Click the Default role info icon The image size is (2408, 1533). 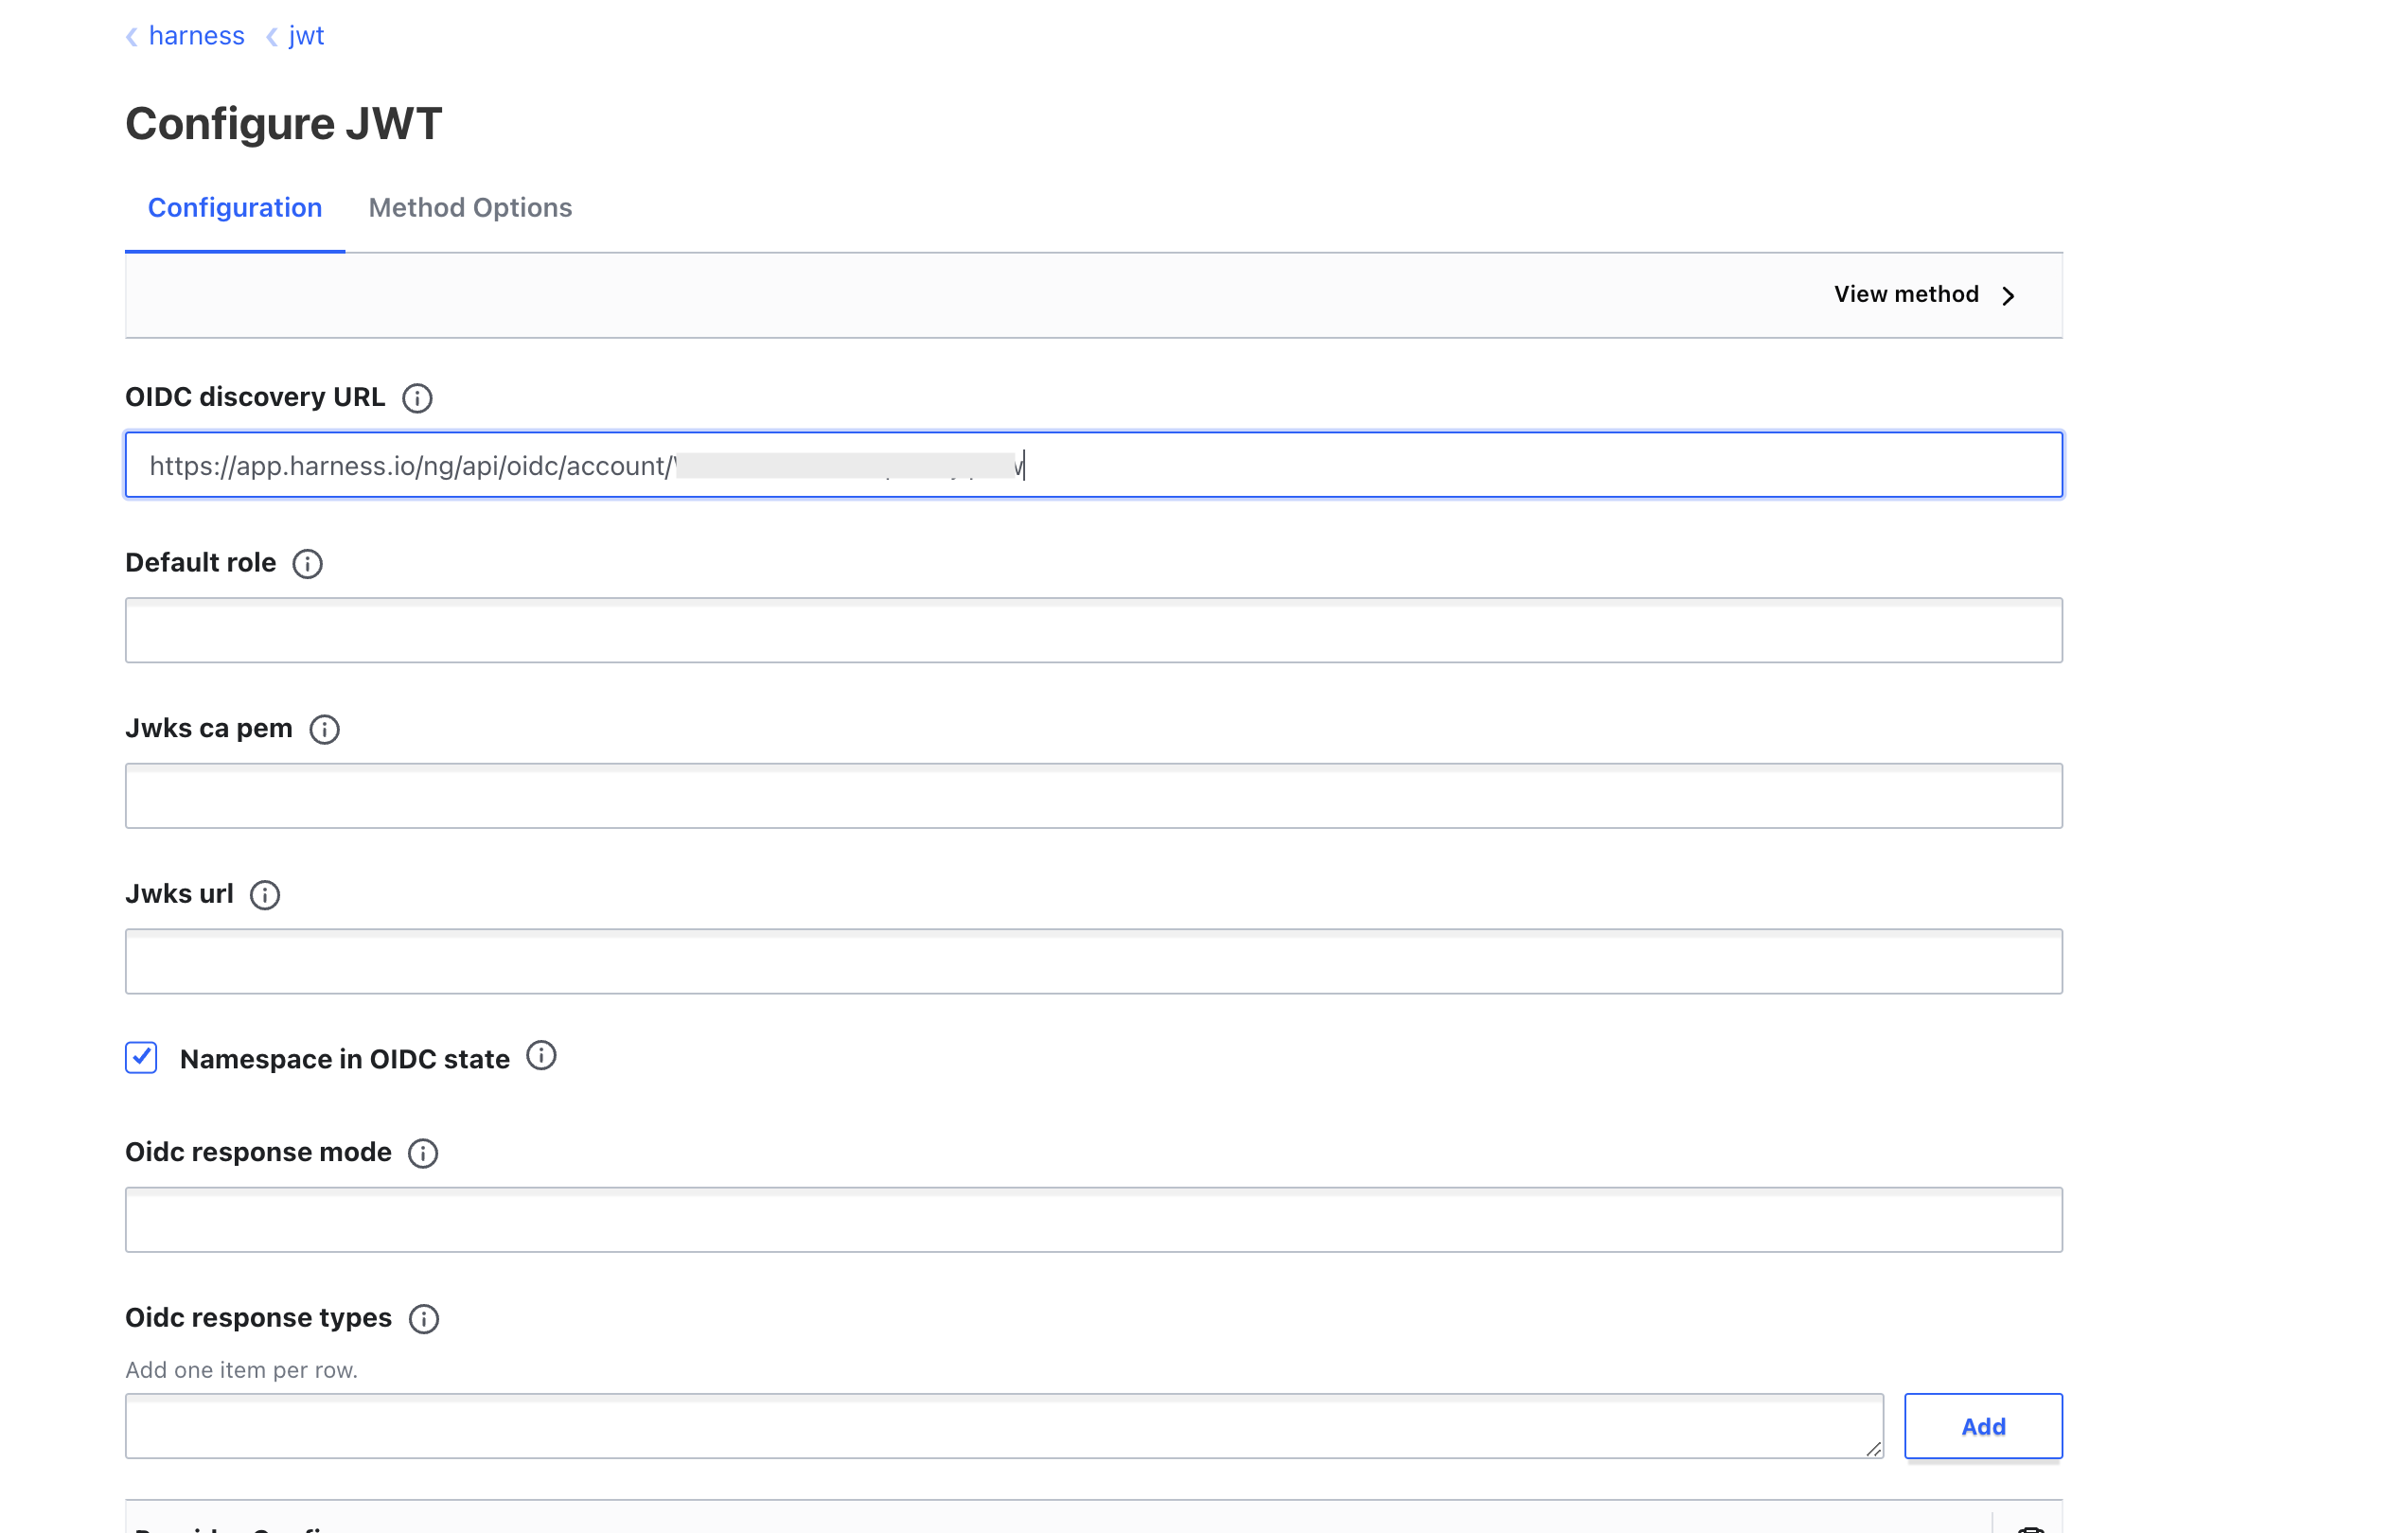pyautogui.click(x=309, y=563)
